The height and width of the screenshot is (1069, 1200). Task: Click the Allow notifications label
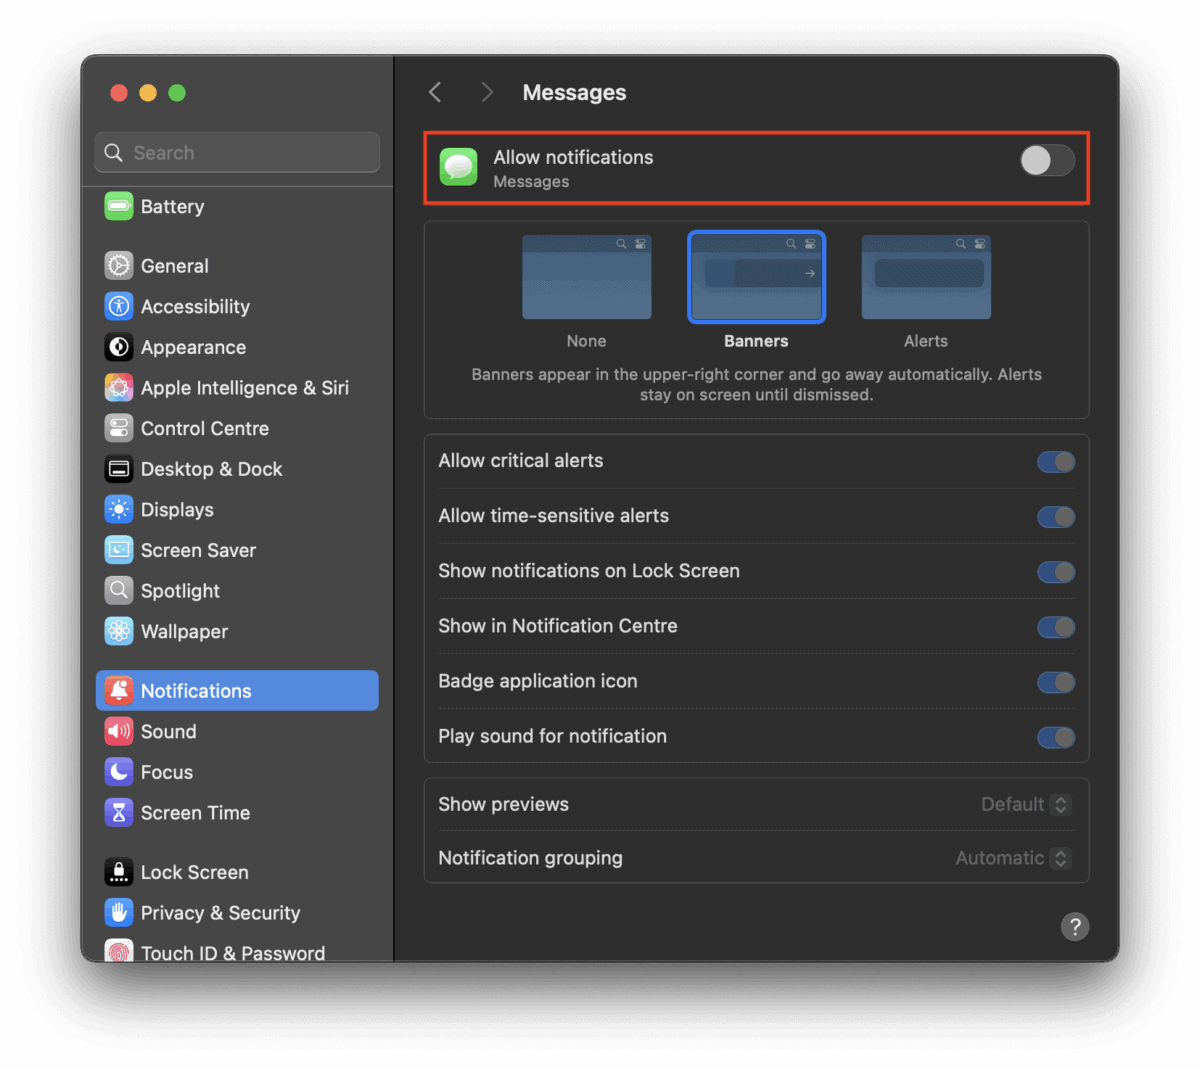(573, 157)
